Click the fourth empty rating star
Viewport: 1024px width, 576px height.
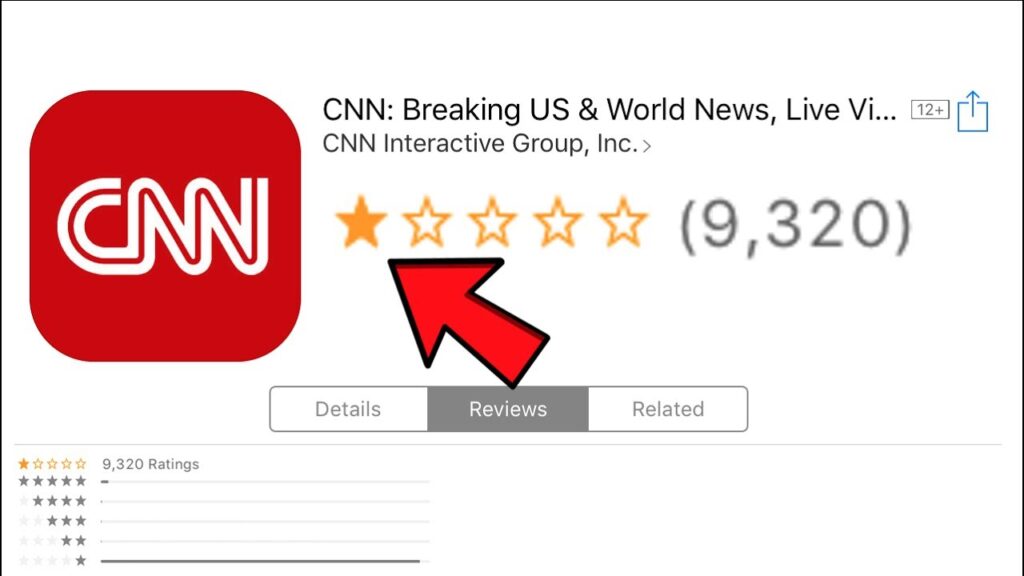[557, 223]
